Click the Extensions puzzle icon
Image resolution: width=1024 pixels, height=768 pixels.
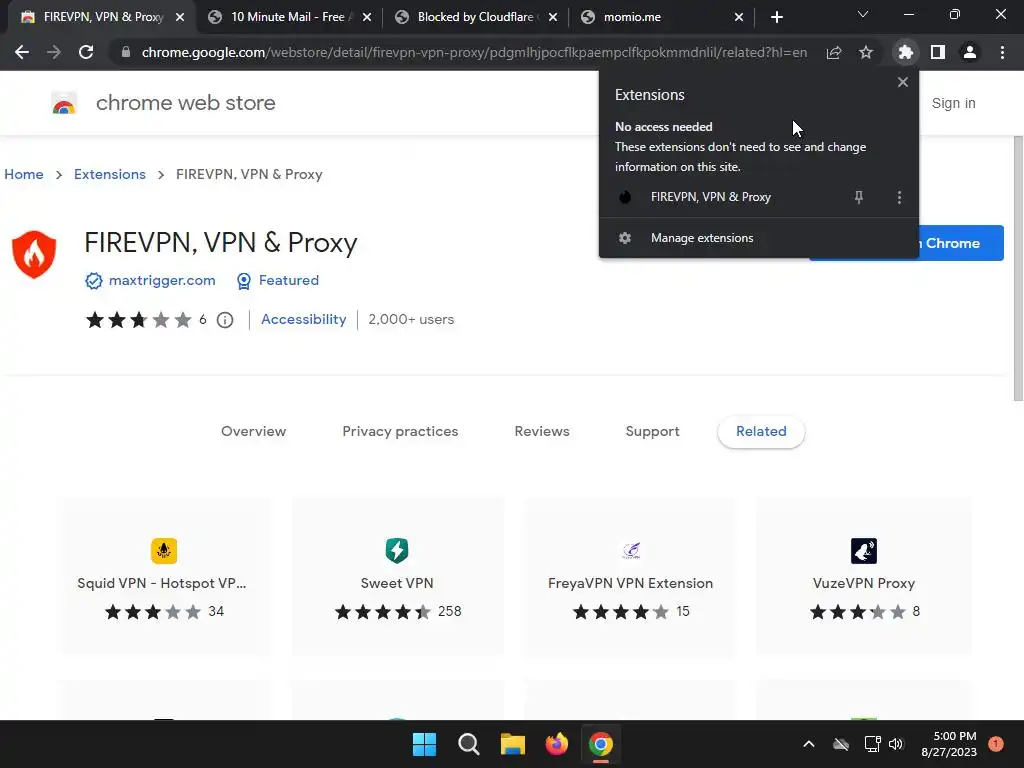pyautogui.click(x=905, y=52)
